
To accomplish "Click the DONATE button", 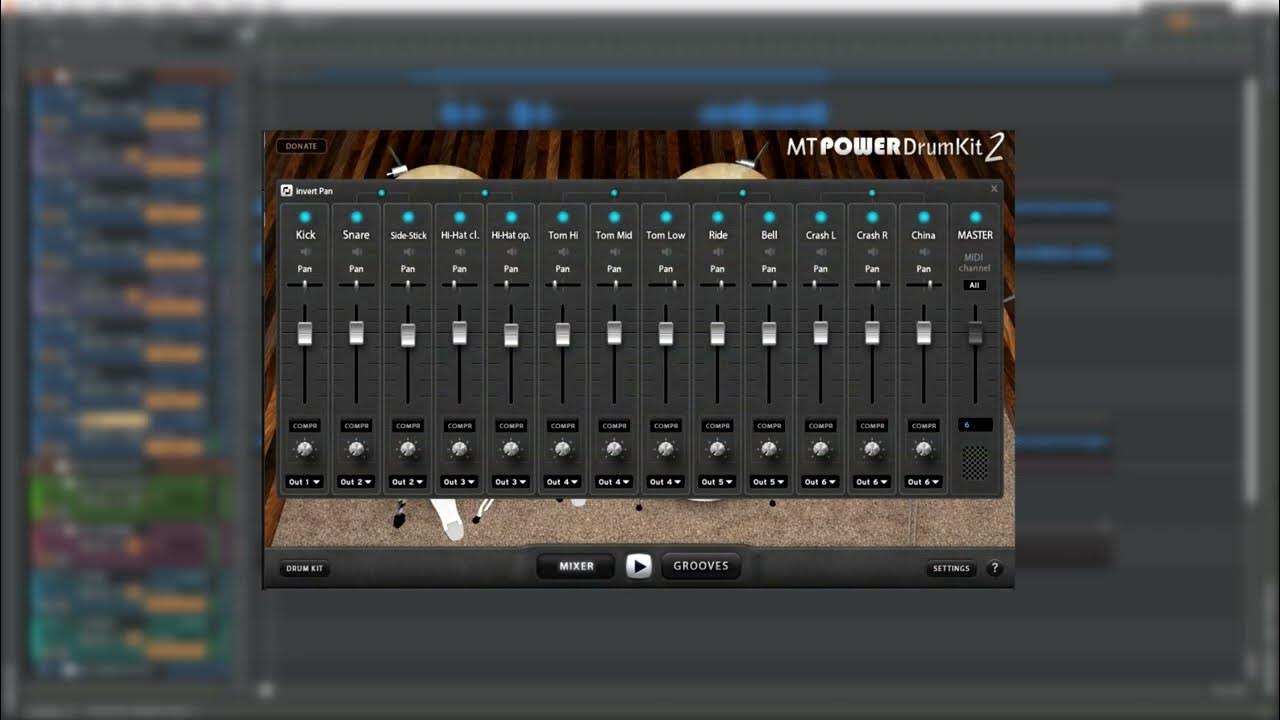I will (x=301, y=146).
